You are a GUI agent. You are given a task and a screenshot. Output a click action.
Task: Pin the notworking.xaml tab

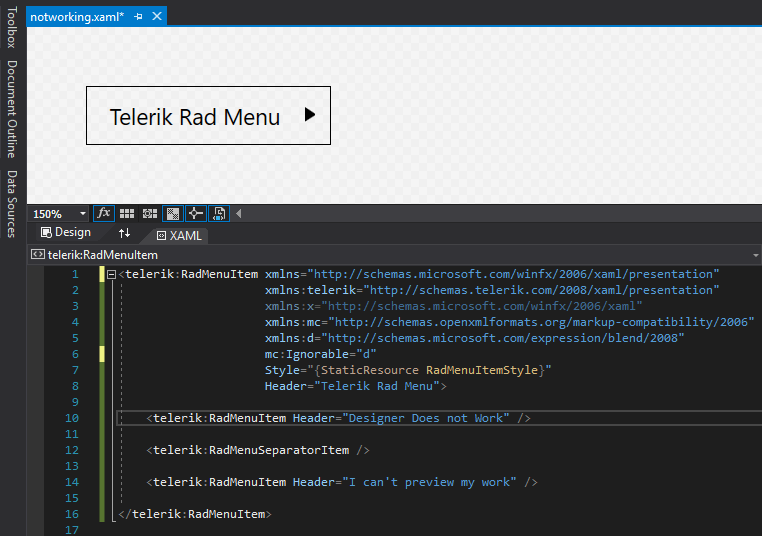point(138,17)
